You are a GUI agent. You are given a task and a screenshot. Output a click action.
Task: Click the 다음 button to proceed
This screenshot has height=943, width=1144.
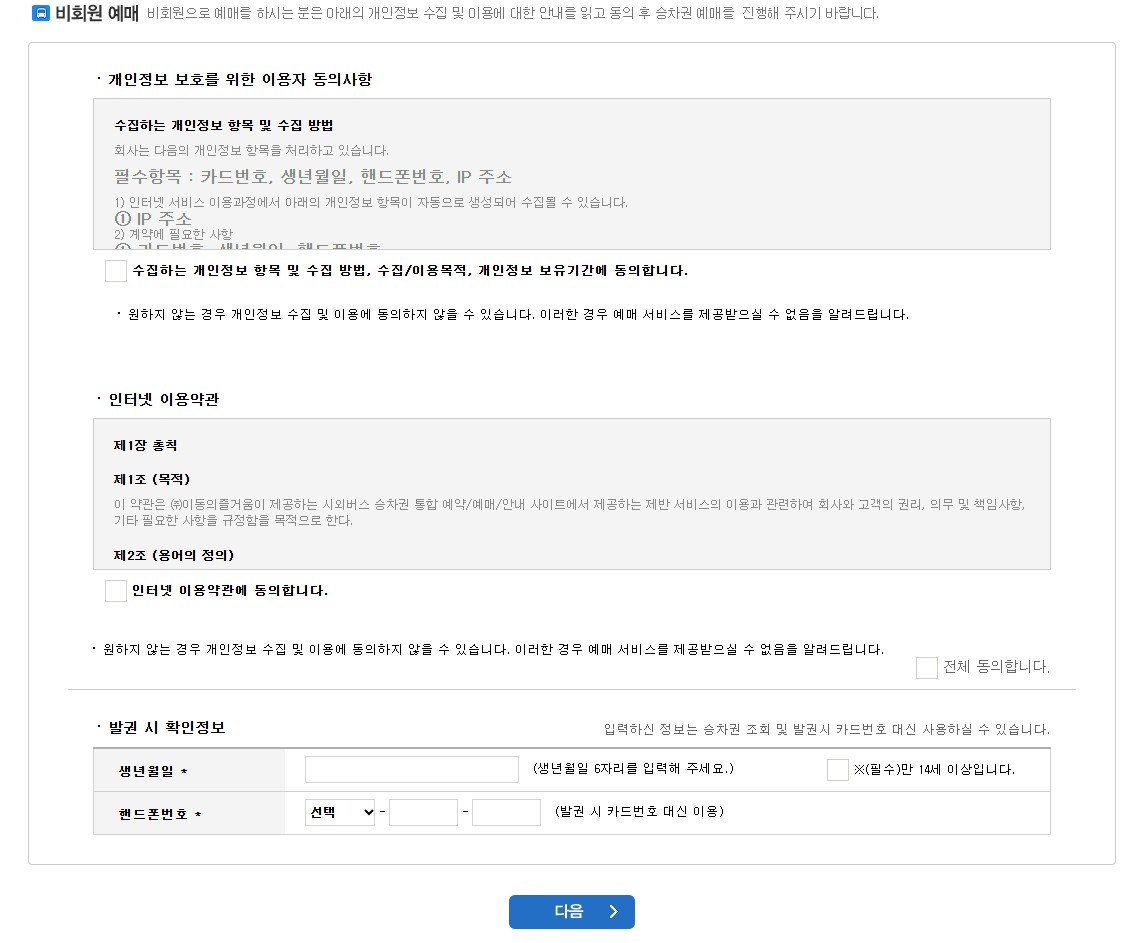coord(571,911)
